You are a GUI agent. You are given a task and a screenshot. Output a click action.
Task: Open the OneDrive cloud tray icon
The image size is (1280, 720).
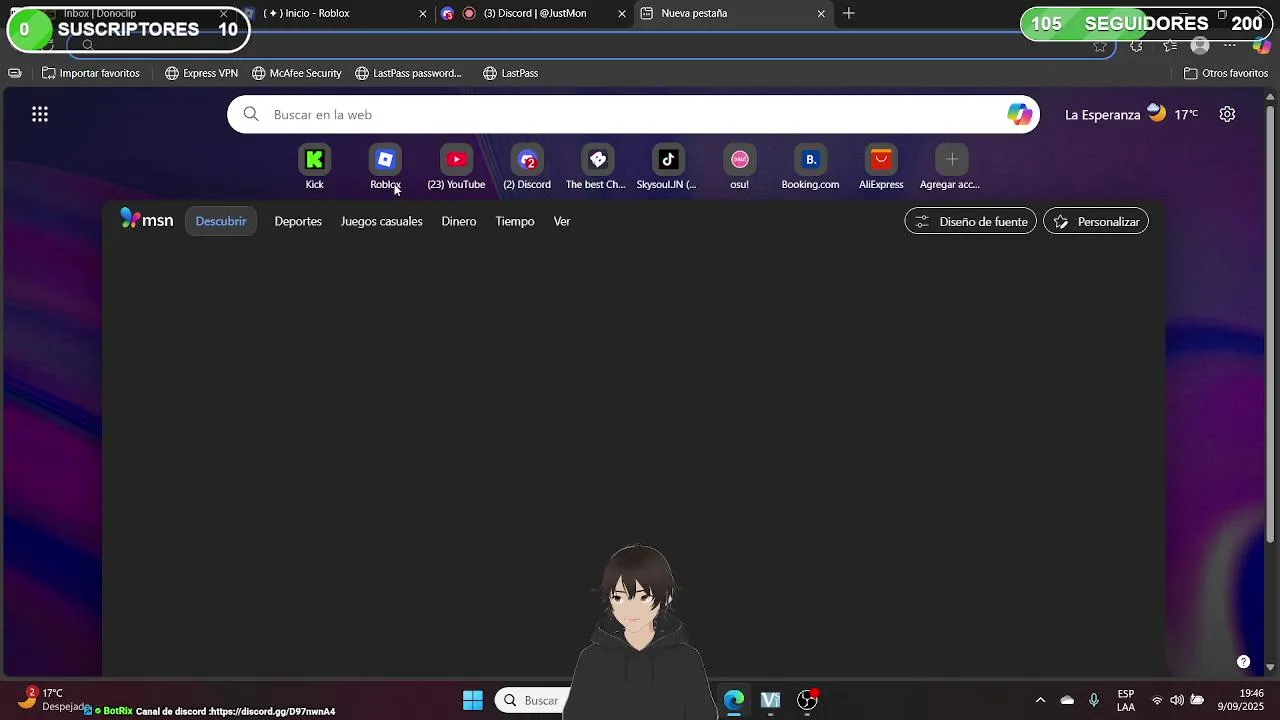pos(1067,700)
